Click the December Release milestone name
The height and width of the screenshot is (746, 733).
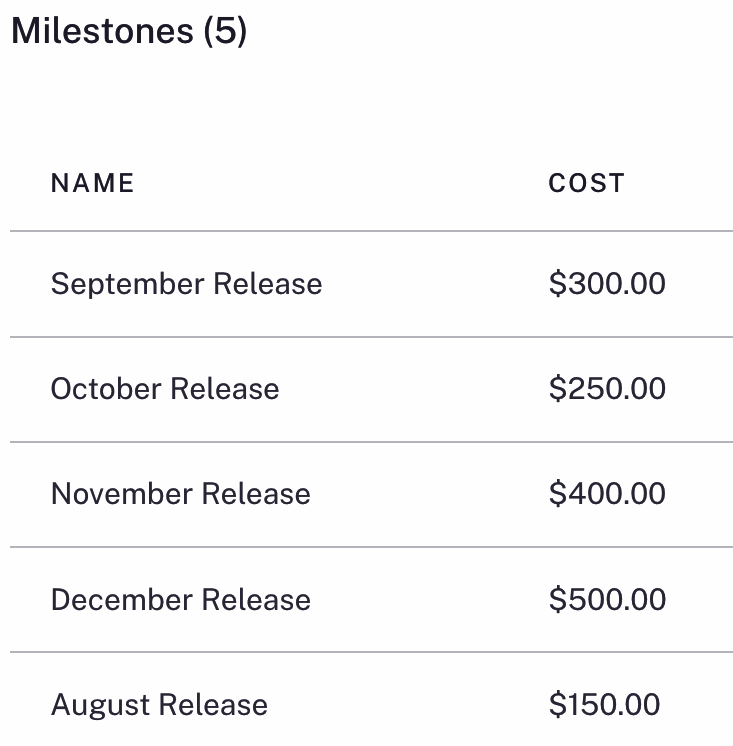[180, 600]
